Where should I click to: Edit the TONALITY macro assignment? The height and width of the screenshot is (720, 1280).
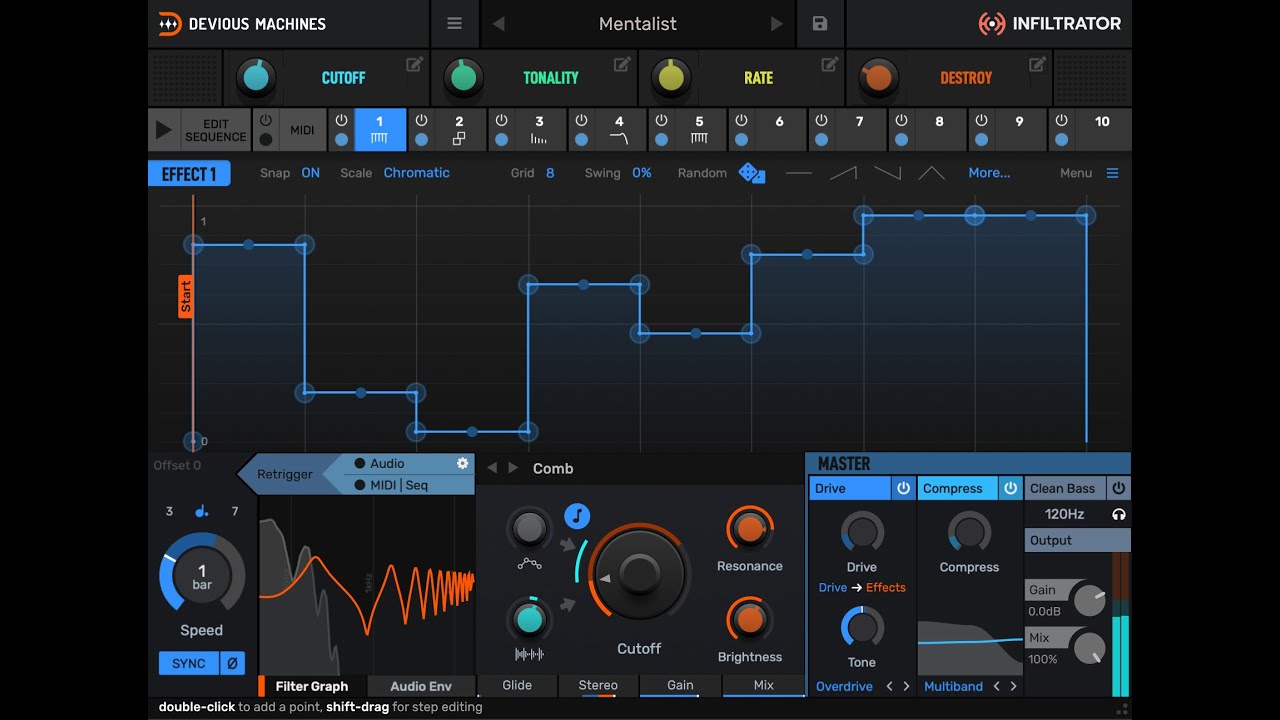(x=622, y=64)
